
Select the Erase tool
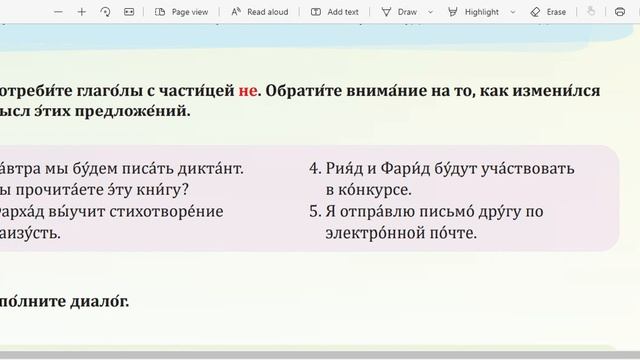548,12
